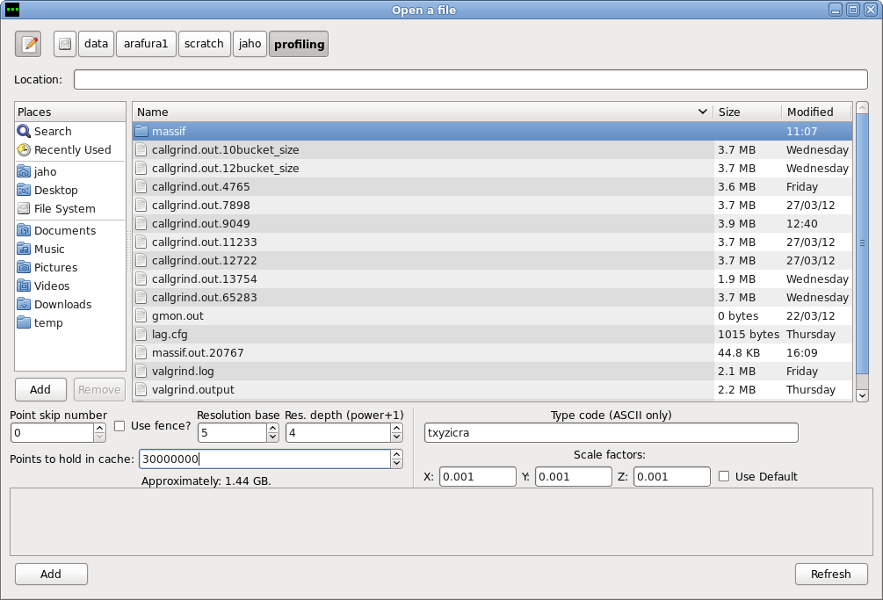The height and width of the screenshot is (600, 883).
Task: Enable the Use fence? checkbox
Action: click(x=119, y=426)
